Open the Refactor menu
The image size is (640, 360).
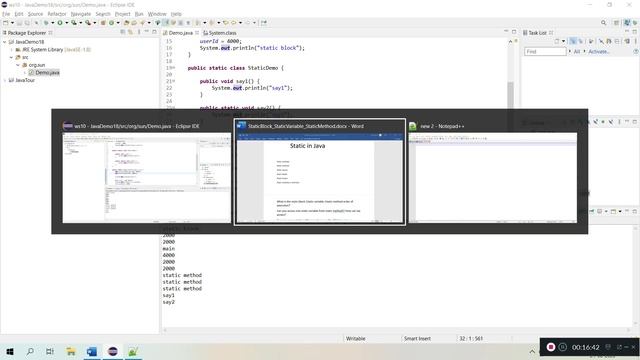click(57, 14)
